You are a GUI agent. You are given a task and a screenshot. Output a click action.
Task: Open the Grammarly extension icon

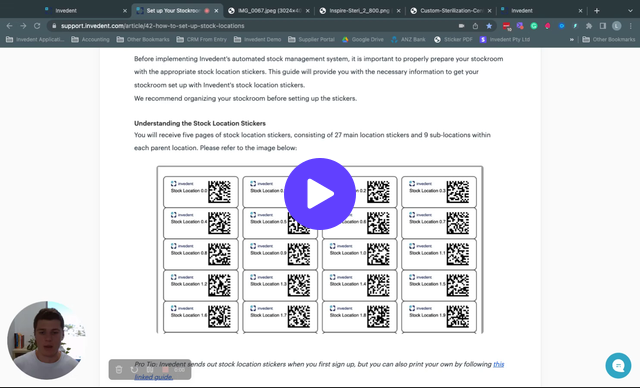533,26
